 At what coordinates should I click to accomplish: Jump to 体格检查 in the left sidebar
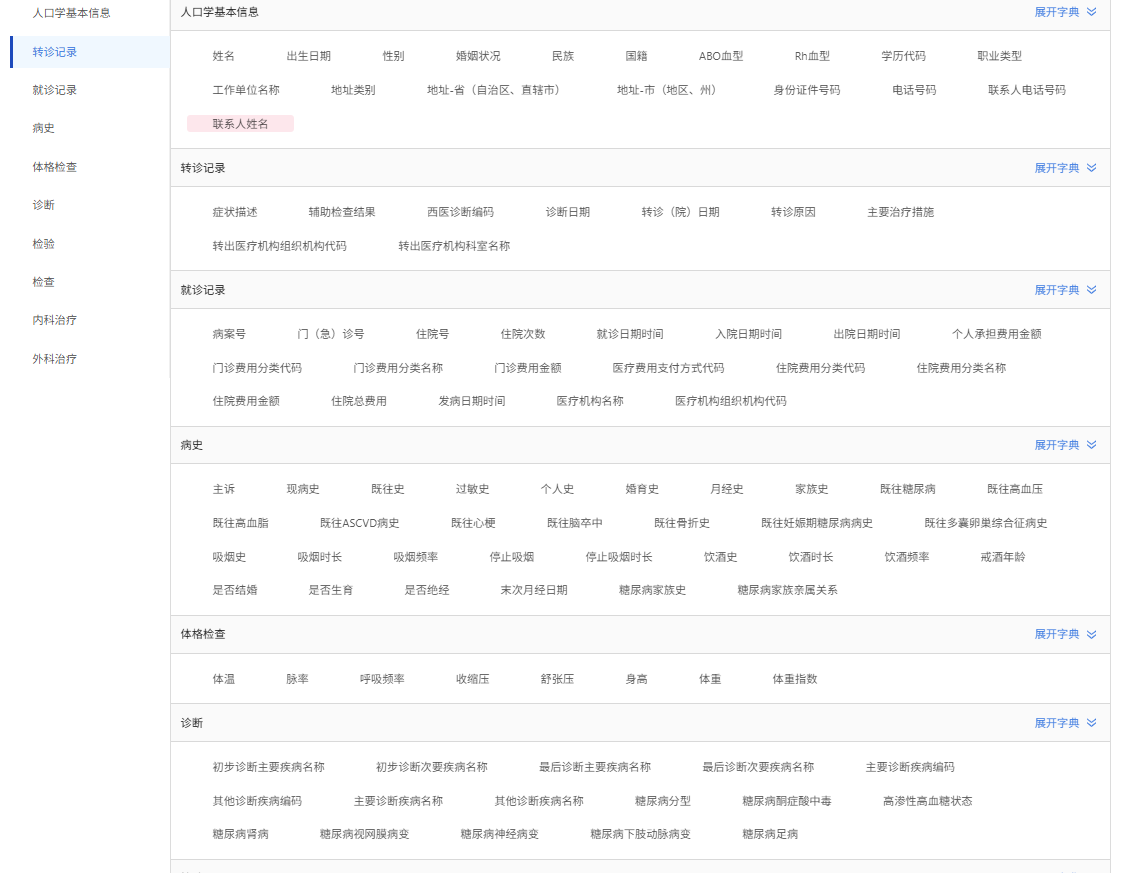(55, 167)
